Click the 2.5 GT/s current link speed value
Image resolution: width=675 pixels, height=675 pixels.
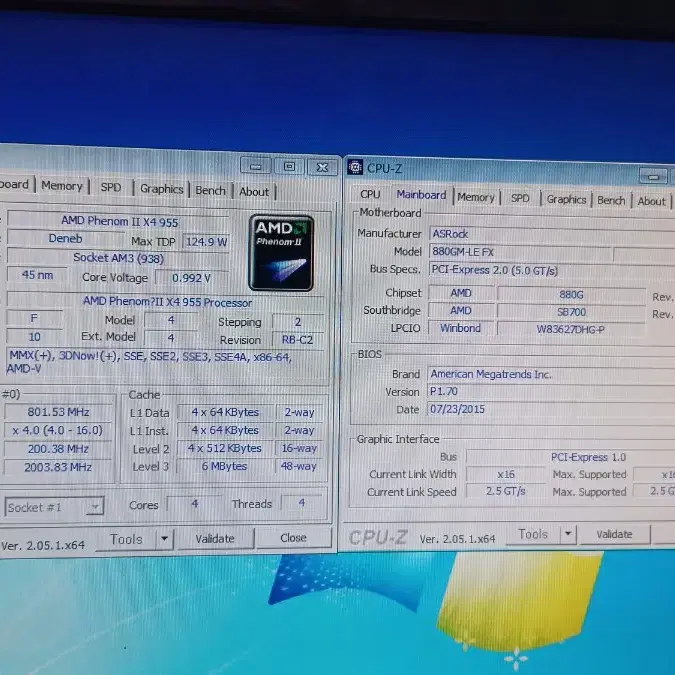[x=506, y=491]
